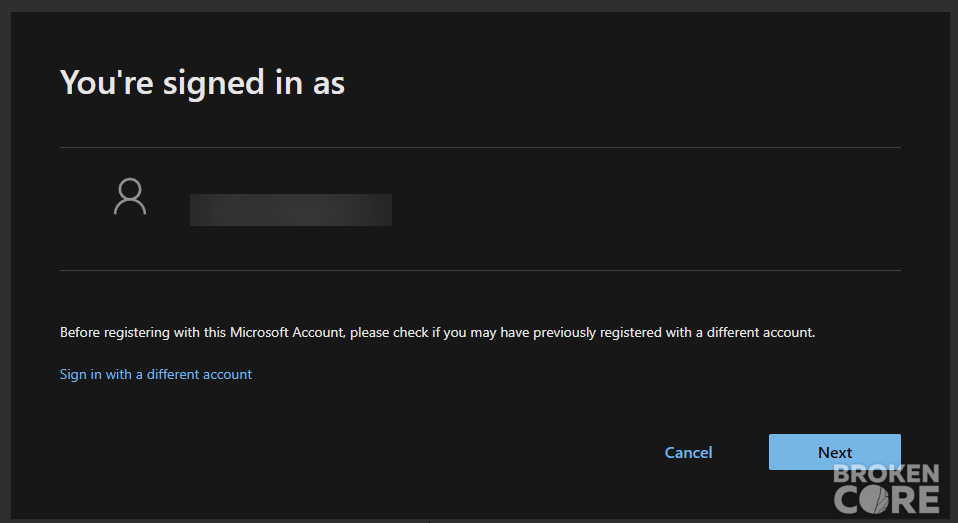Viewport: 958px width, 523px height.
Task: Click the words Microsoft Account in notice
Action: tap(287, 332)
